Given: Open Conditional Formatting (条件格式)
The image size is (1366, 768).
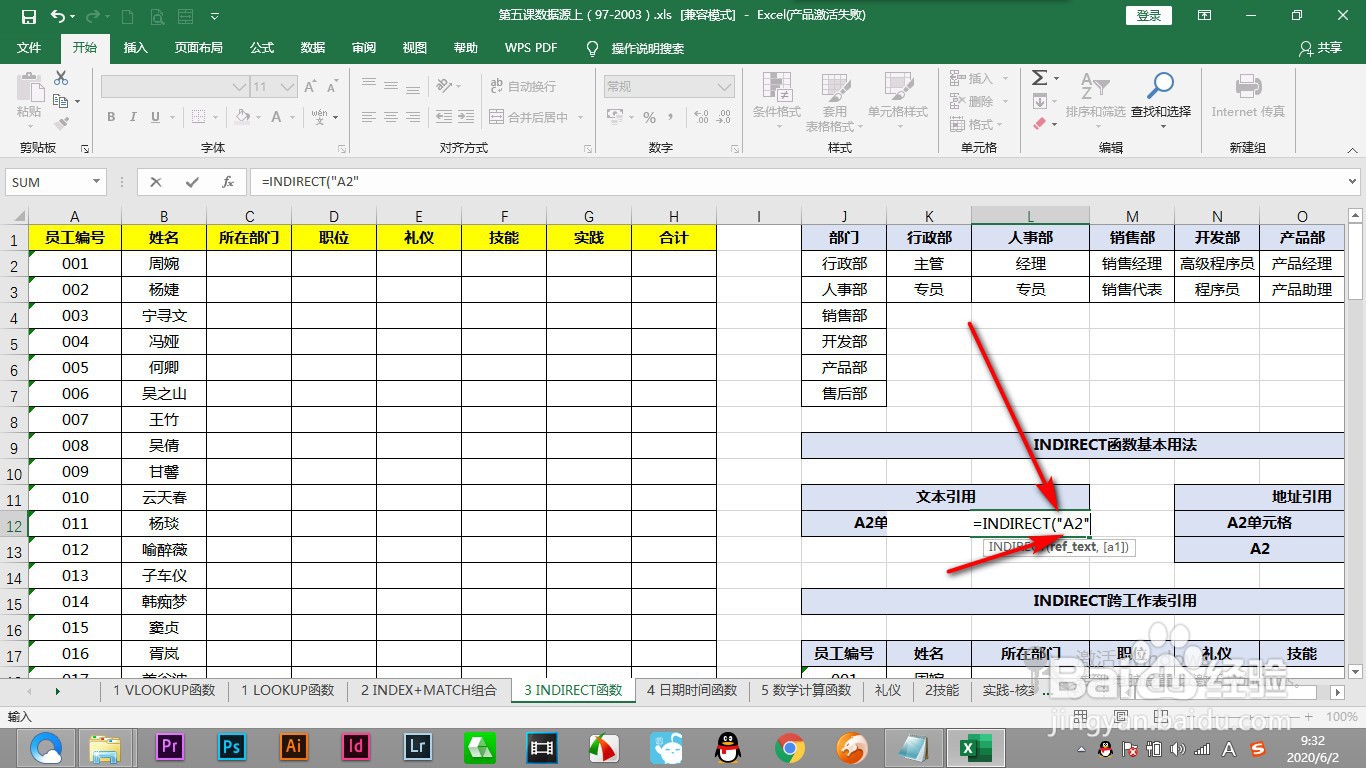Looking at the screenshot, I should click(777, 102).
